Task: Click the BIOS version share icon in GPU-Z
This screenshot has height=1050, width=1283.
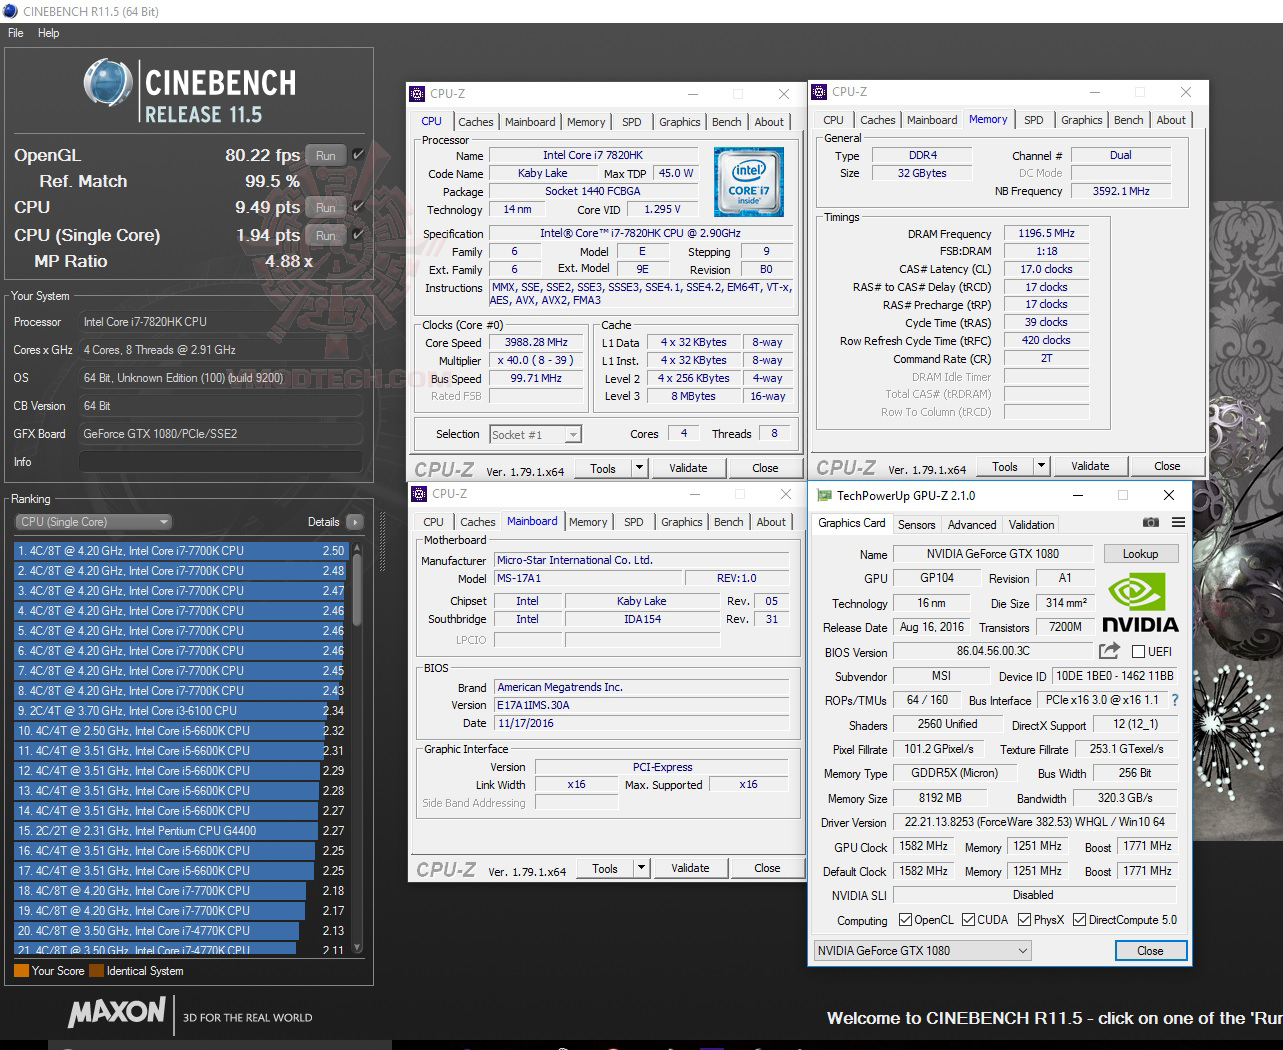Action: pos(1109,651)
